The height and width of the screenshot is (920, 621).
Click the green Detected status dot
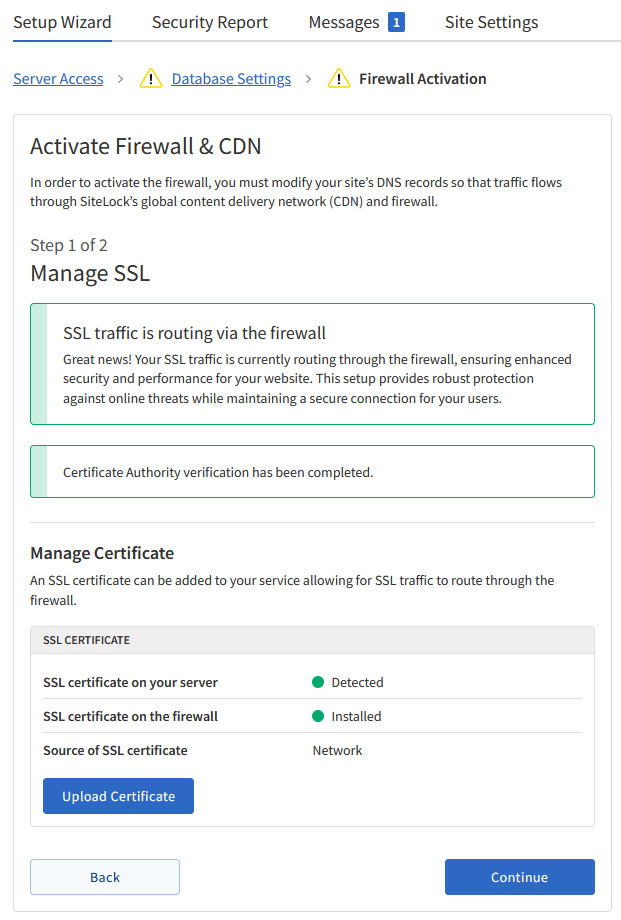[x=318, y=683]
